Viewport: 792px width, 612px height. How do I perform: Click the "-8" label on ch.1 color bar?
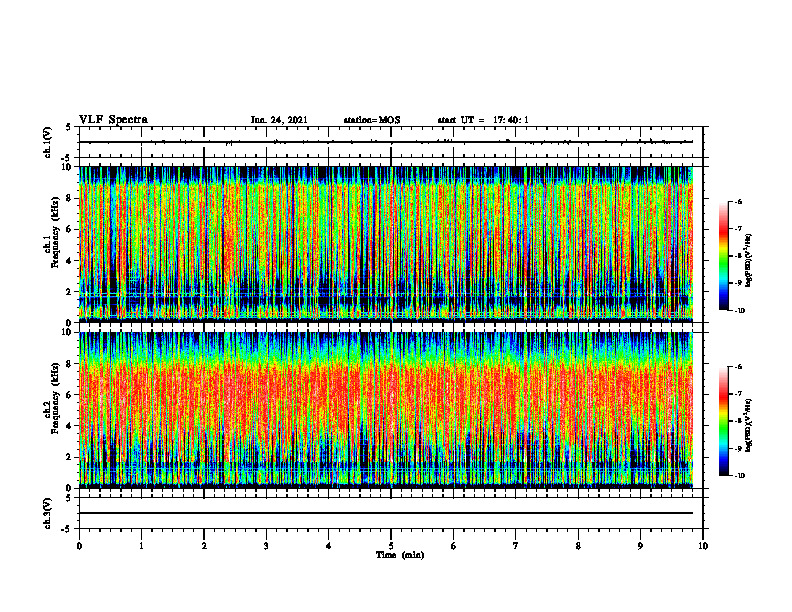(738, 256)
